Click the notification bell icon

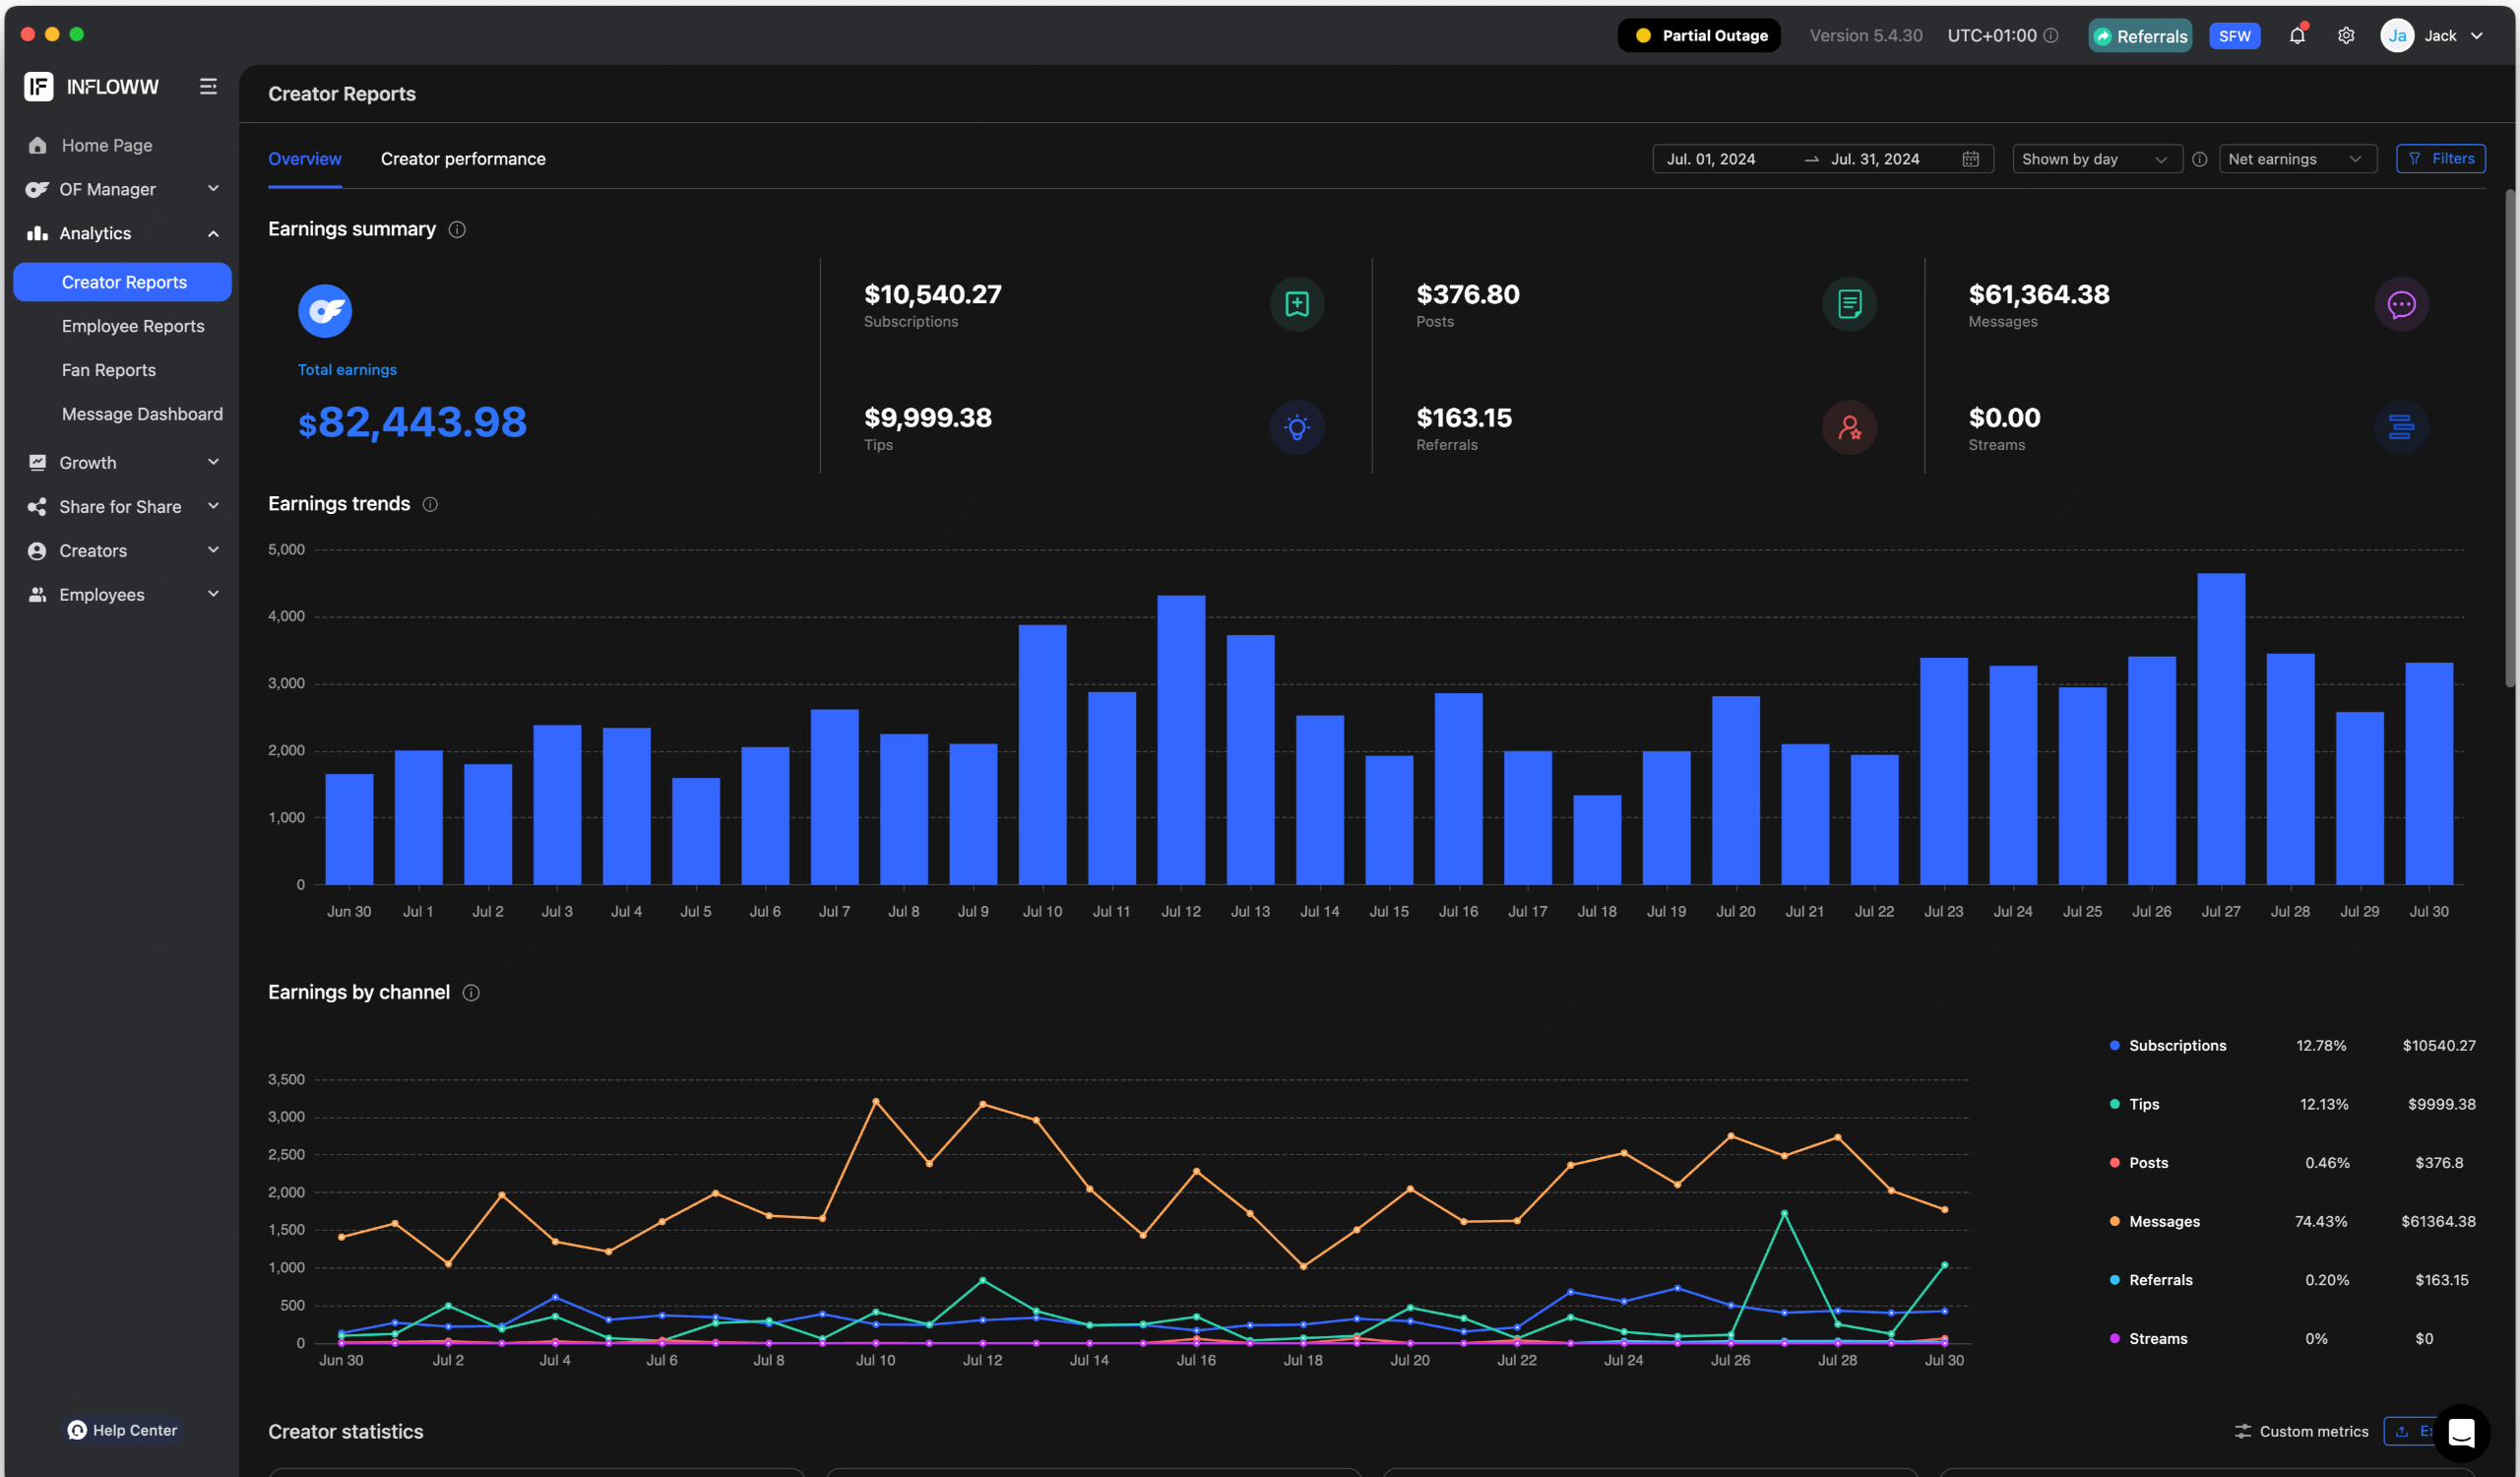click(x=2297, y=36)
